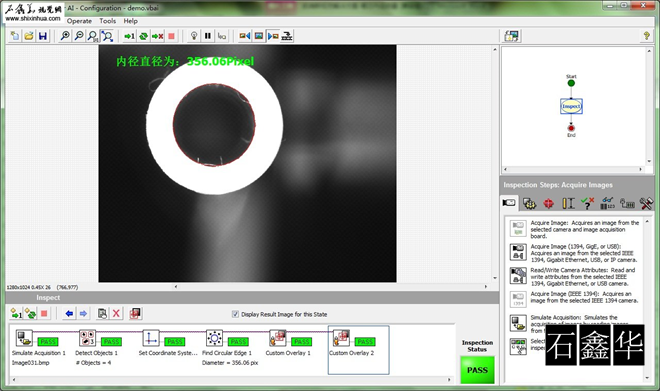Image resolution: width=660 pixels, height=391 pixels.
Task: Save the inspection with floppy disk icon
Action: 43,36
